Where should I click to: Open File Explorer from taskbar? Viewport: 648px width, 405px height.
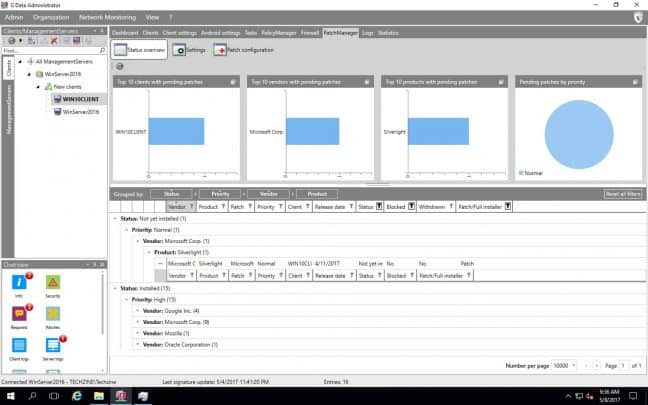tap(99, 396)
